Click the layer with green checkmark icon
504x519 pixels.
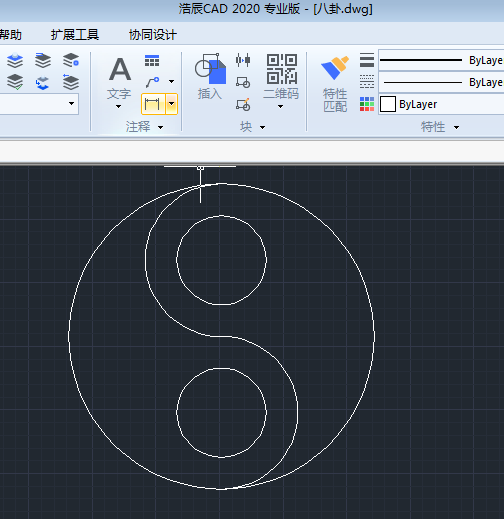15,82
